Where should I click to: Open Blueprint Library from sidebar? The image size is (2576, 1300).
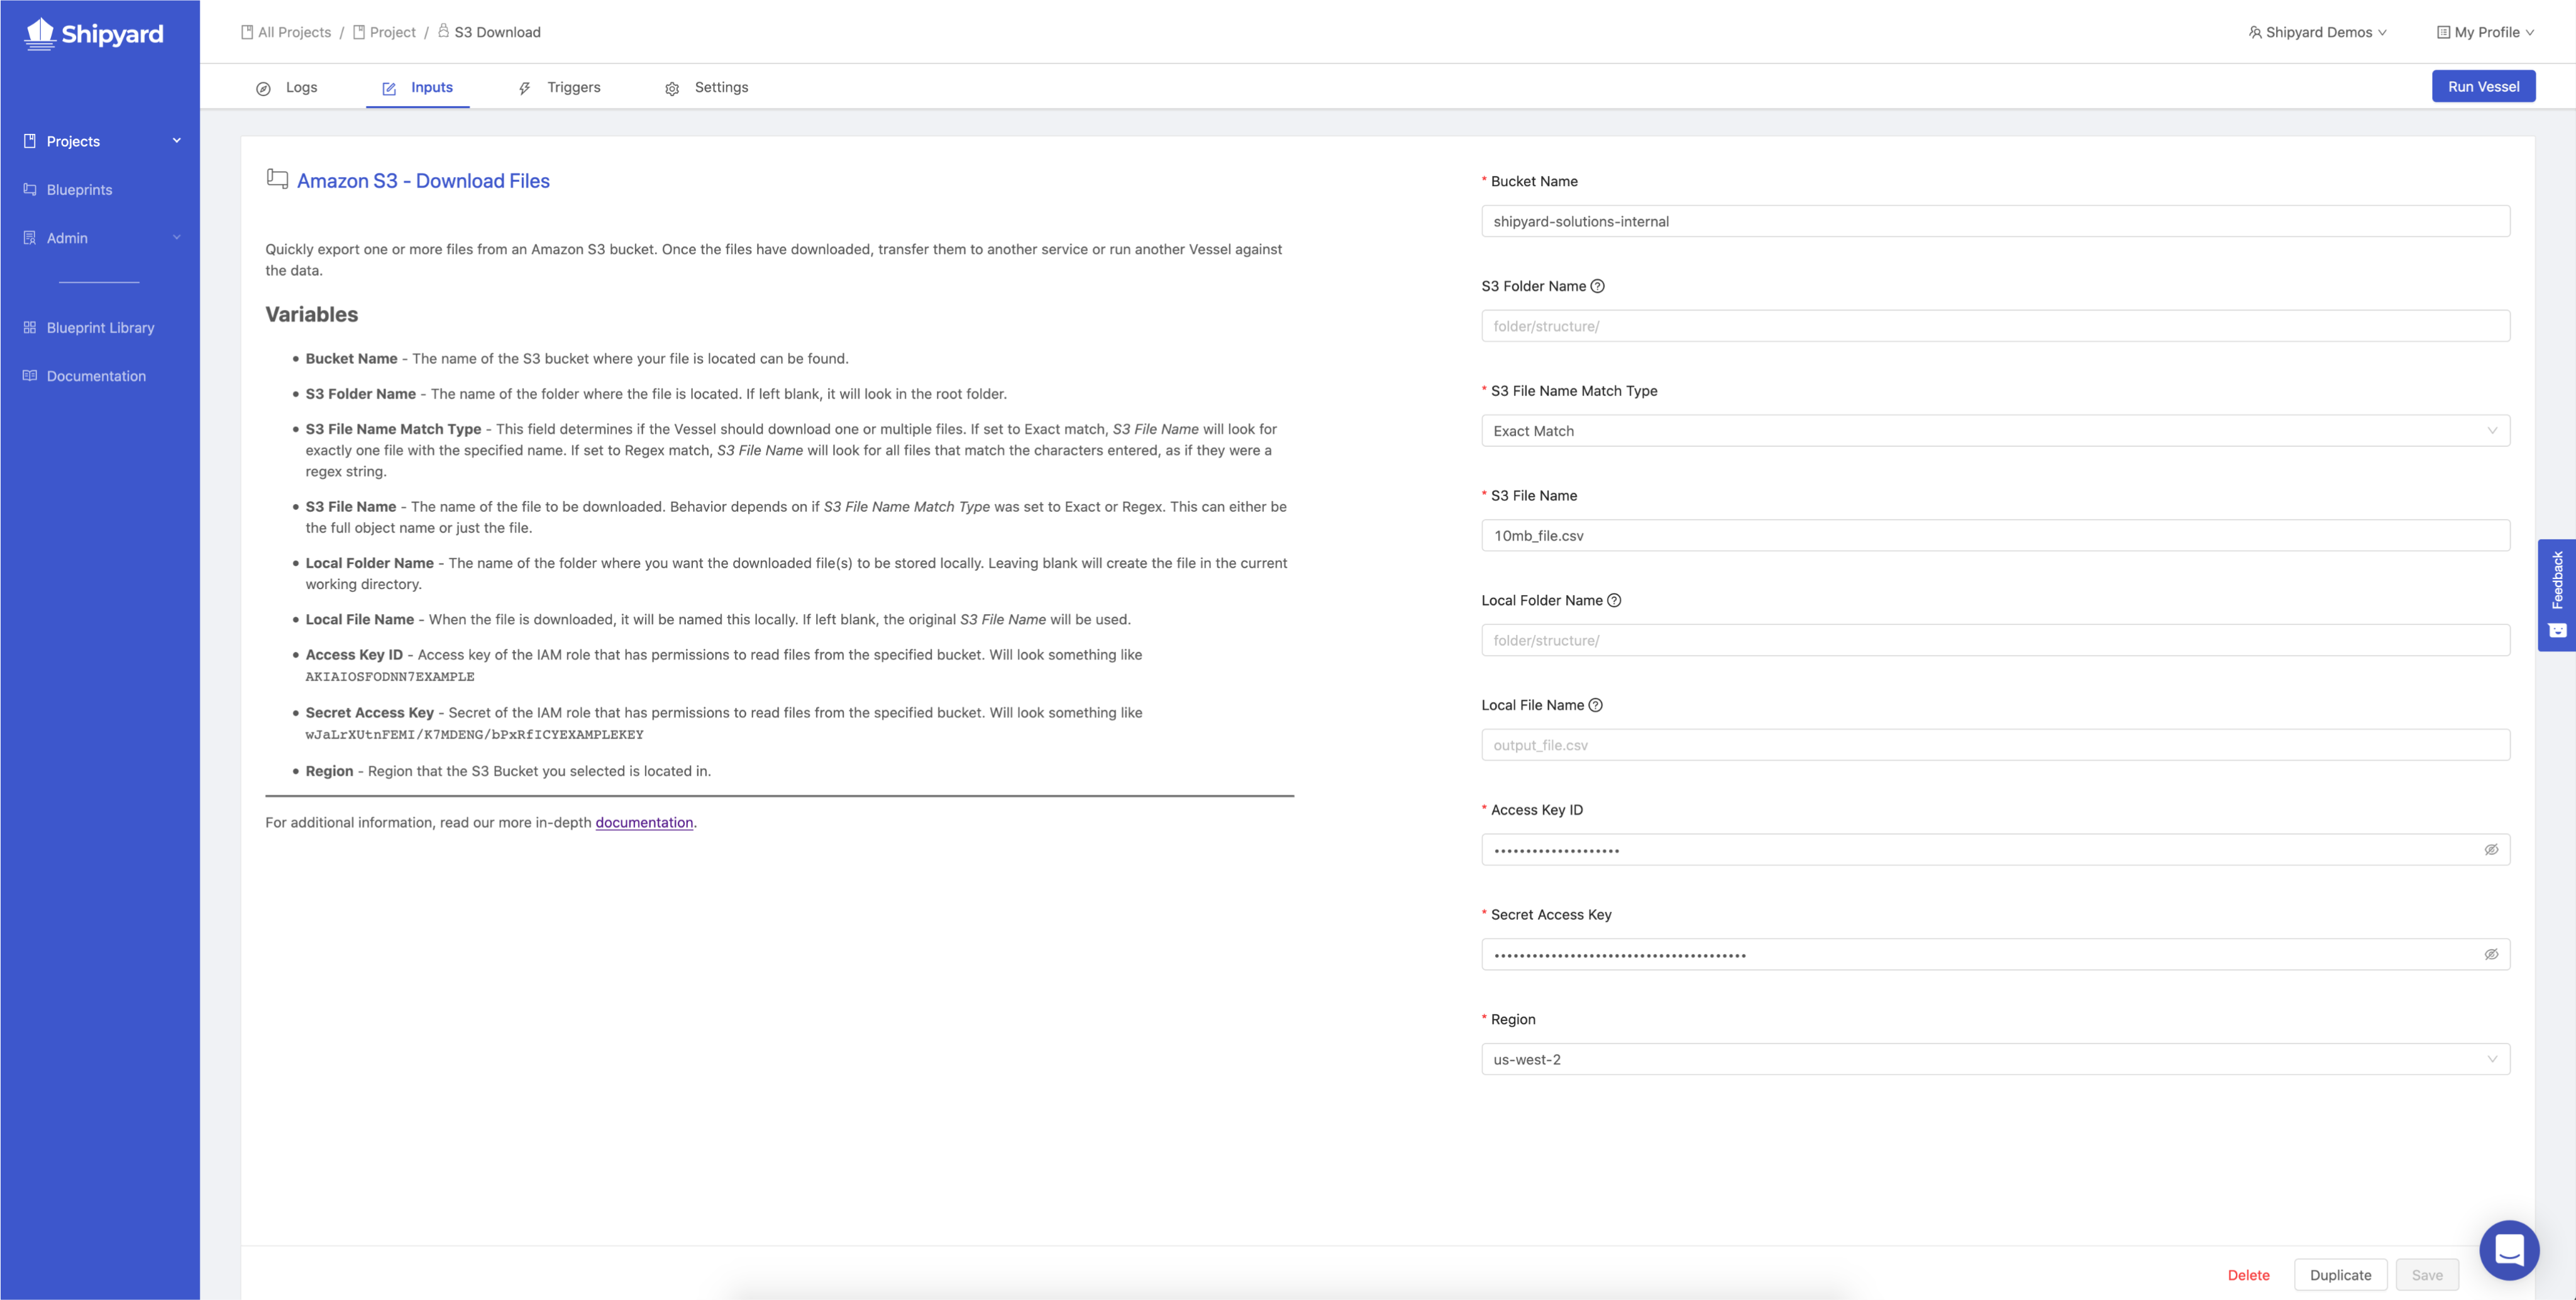[x=100, y=328]
